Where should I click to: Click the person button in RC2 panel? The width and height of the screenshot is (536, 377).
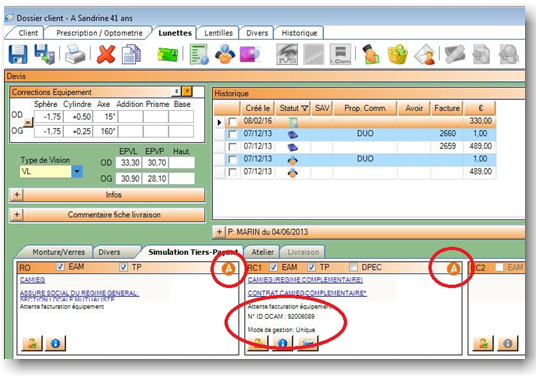[x=483, y=343]
